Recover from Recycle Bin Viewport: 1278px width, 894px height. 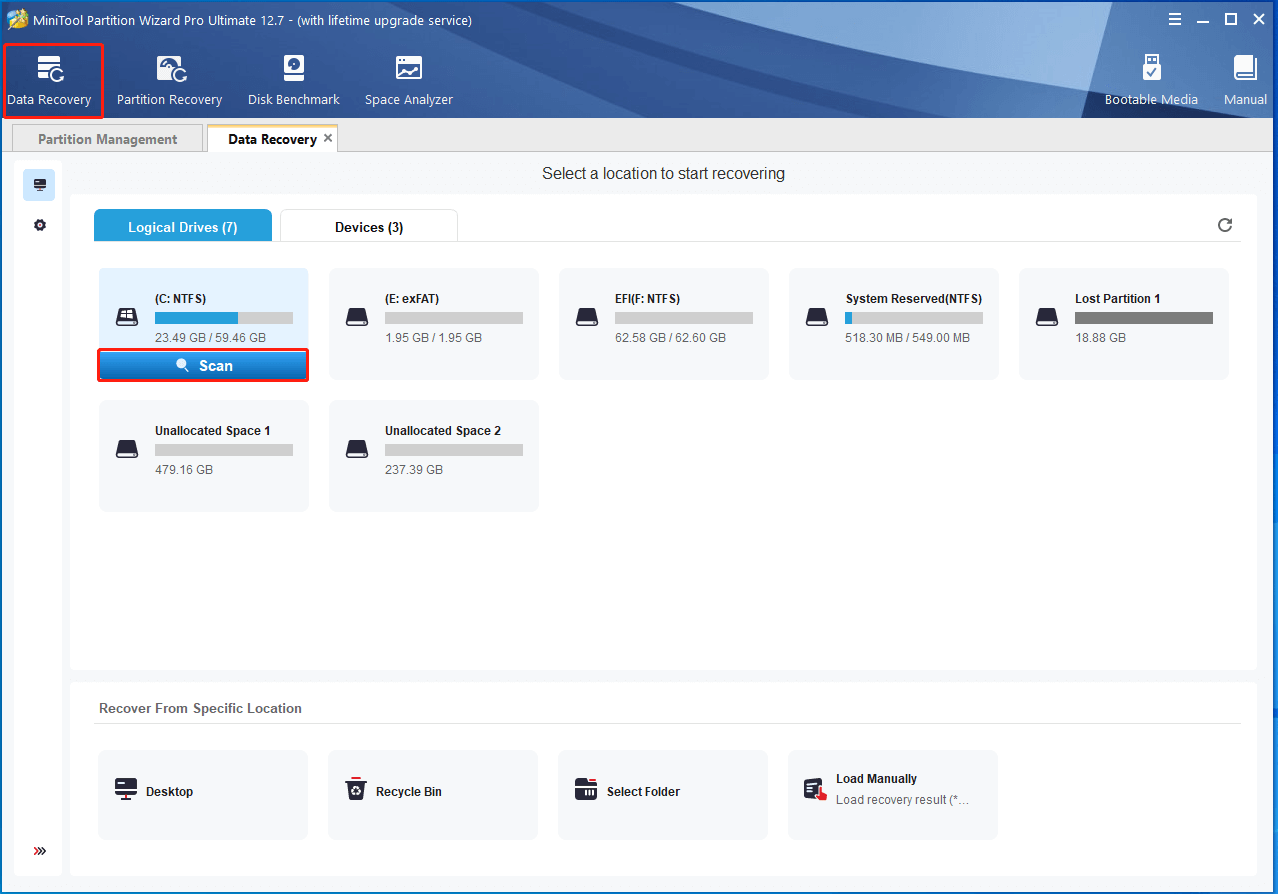433,795
